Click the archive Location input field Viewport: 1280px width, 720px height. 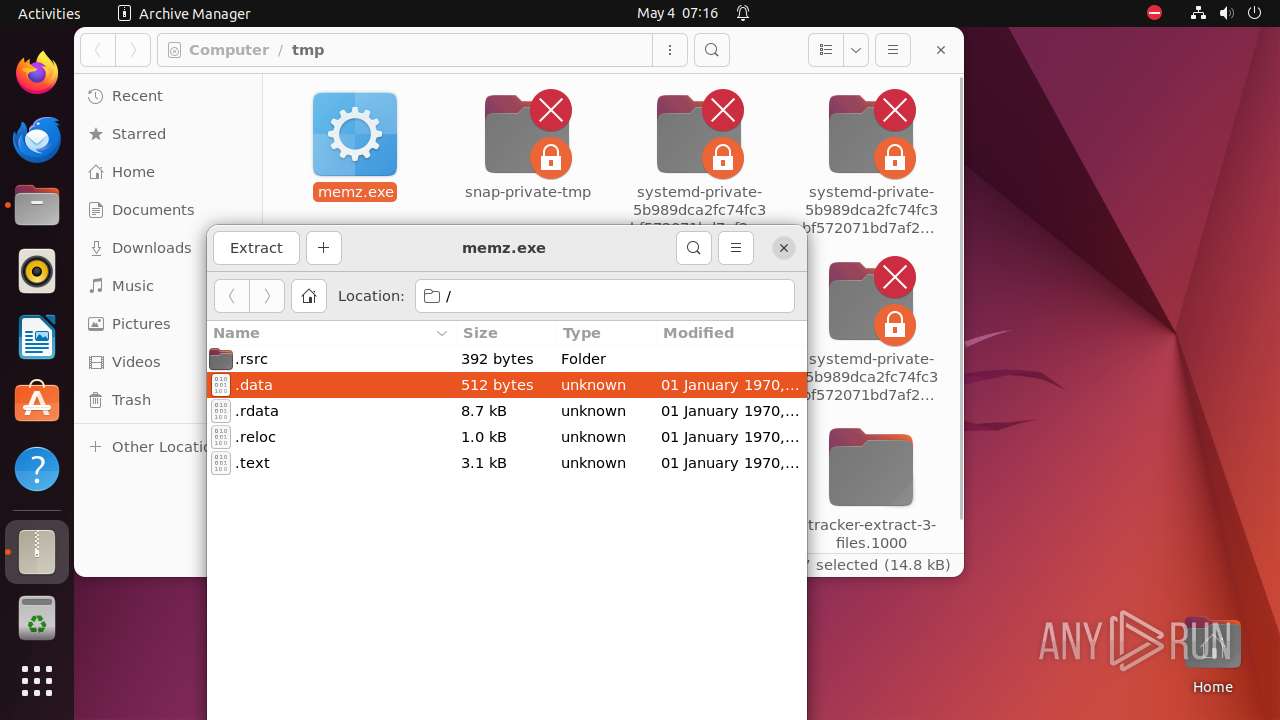605,296
